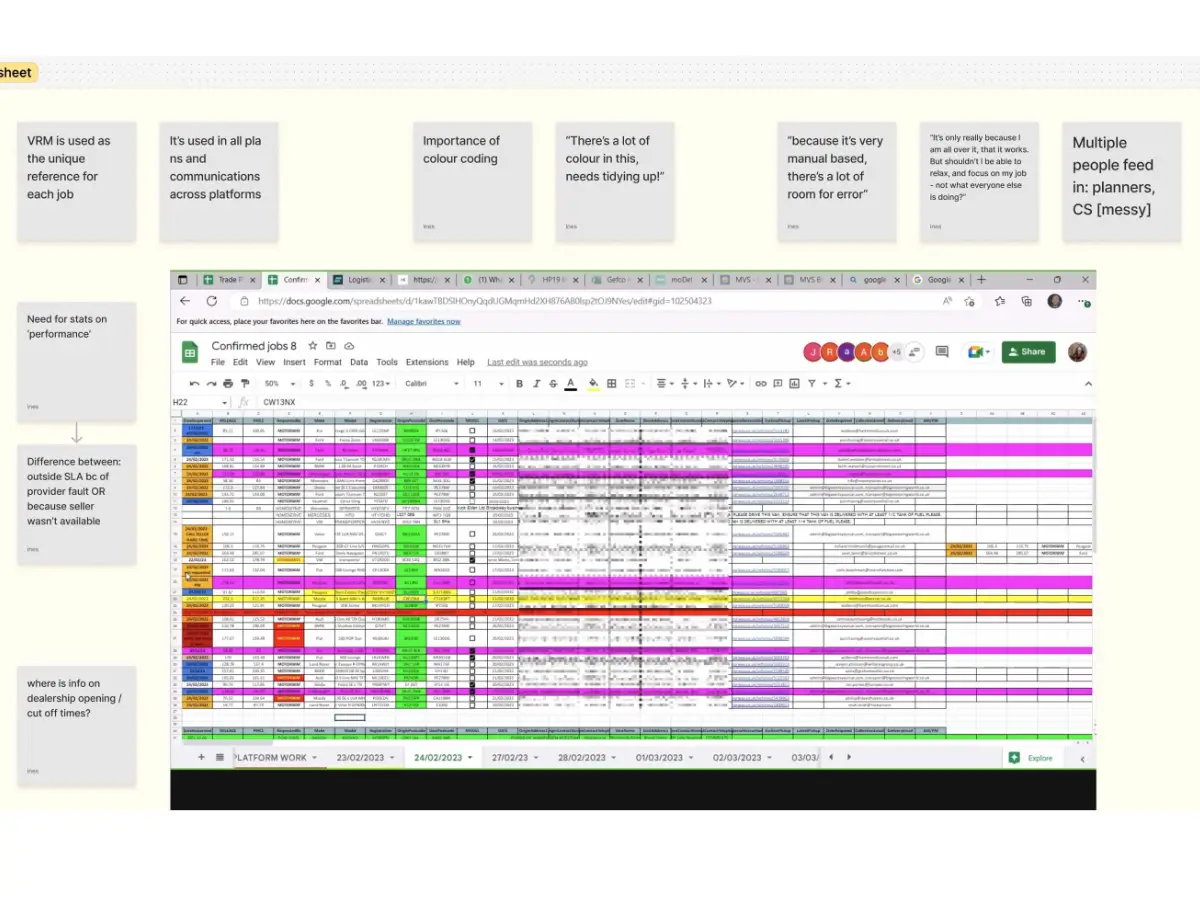
Task: Open the 123 number format dropdown
Action: click(381, 383)
